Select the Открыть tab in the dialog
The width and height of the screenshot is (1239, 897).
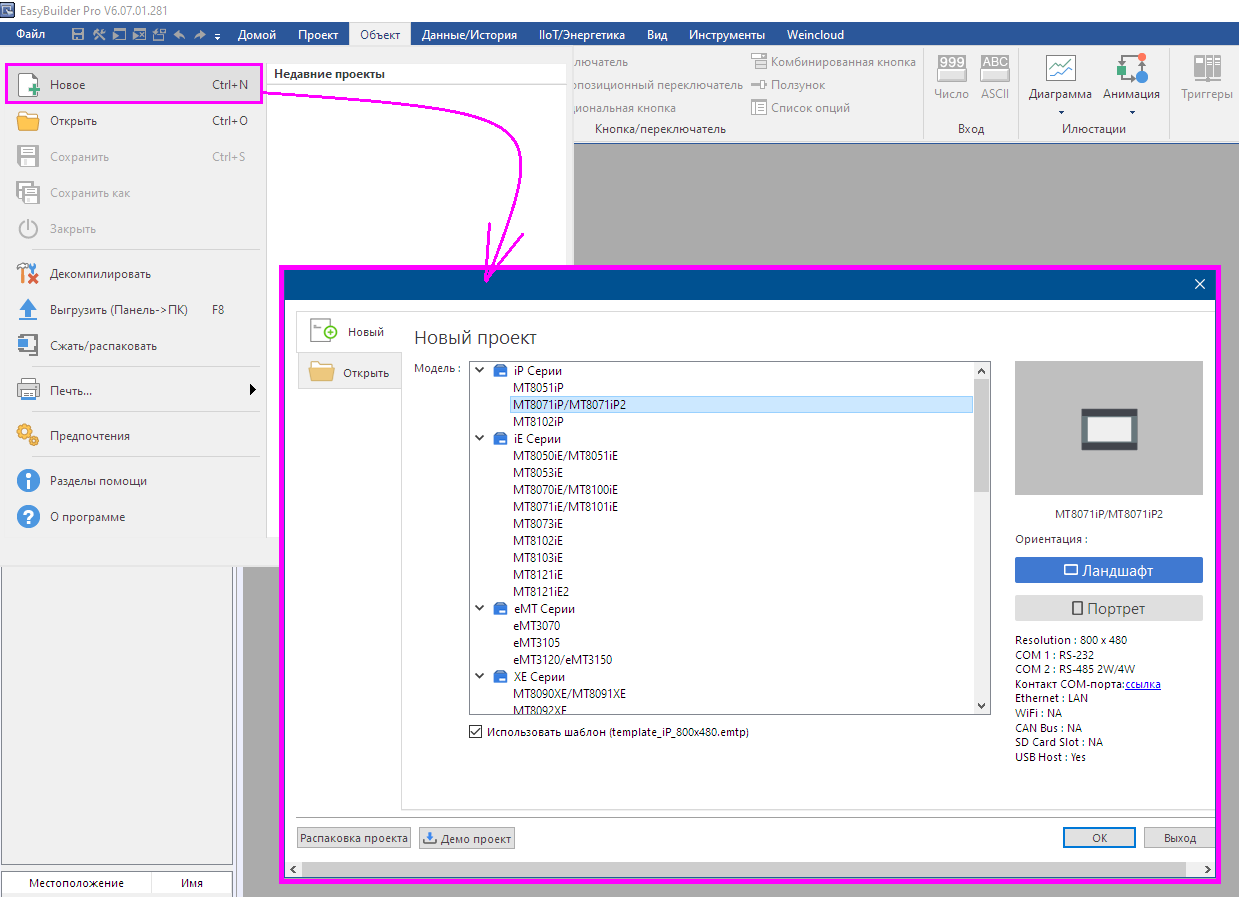(349, 372)
